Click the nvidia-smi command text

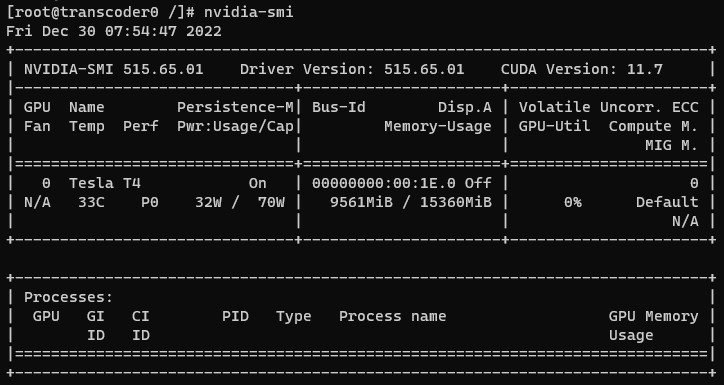248,12
